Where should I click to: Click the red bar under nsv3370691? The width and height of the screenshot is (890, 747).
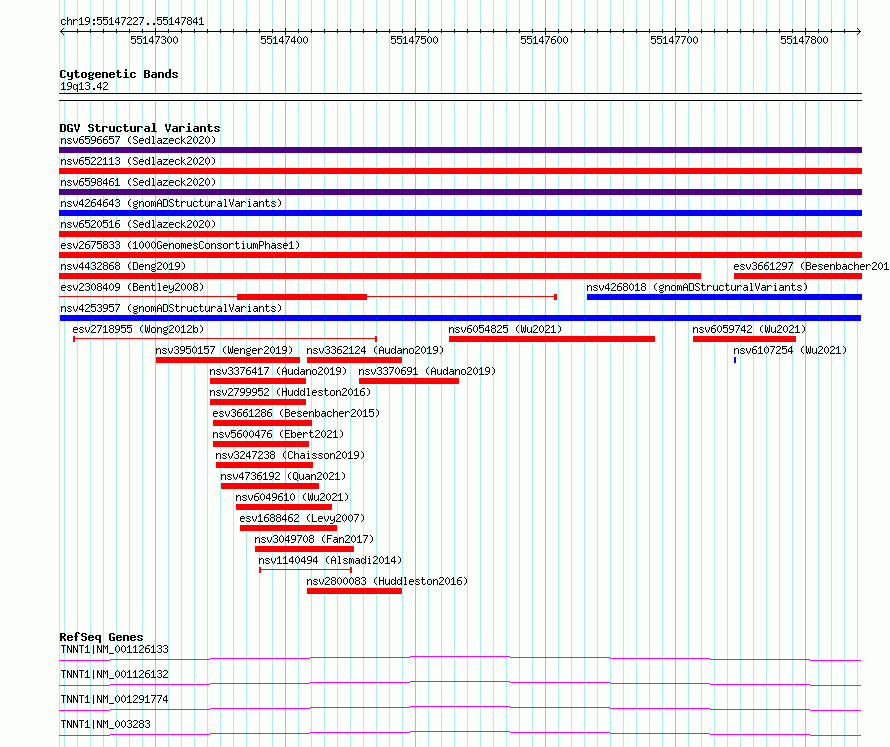pyautogui.click(x=409, y=381)
